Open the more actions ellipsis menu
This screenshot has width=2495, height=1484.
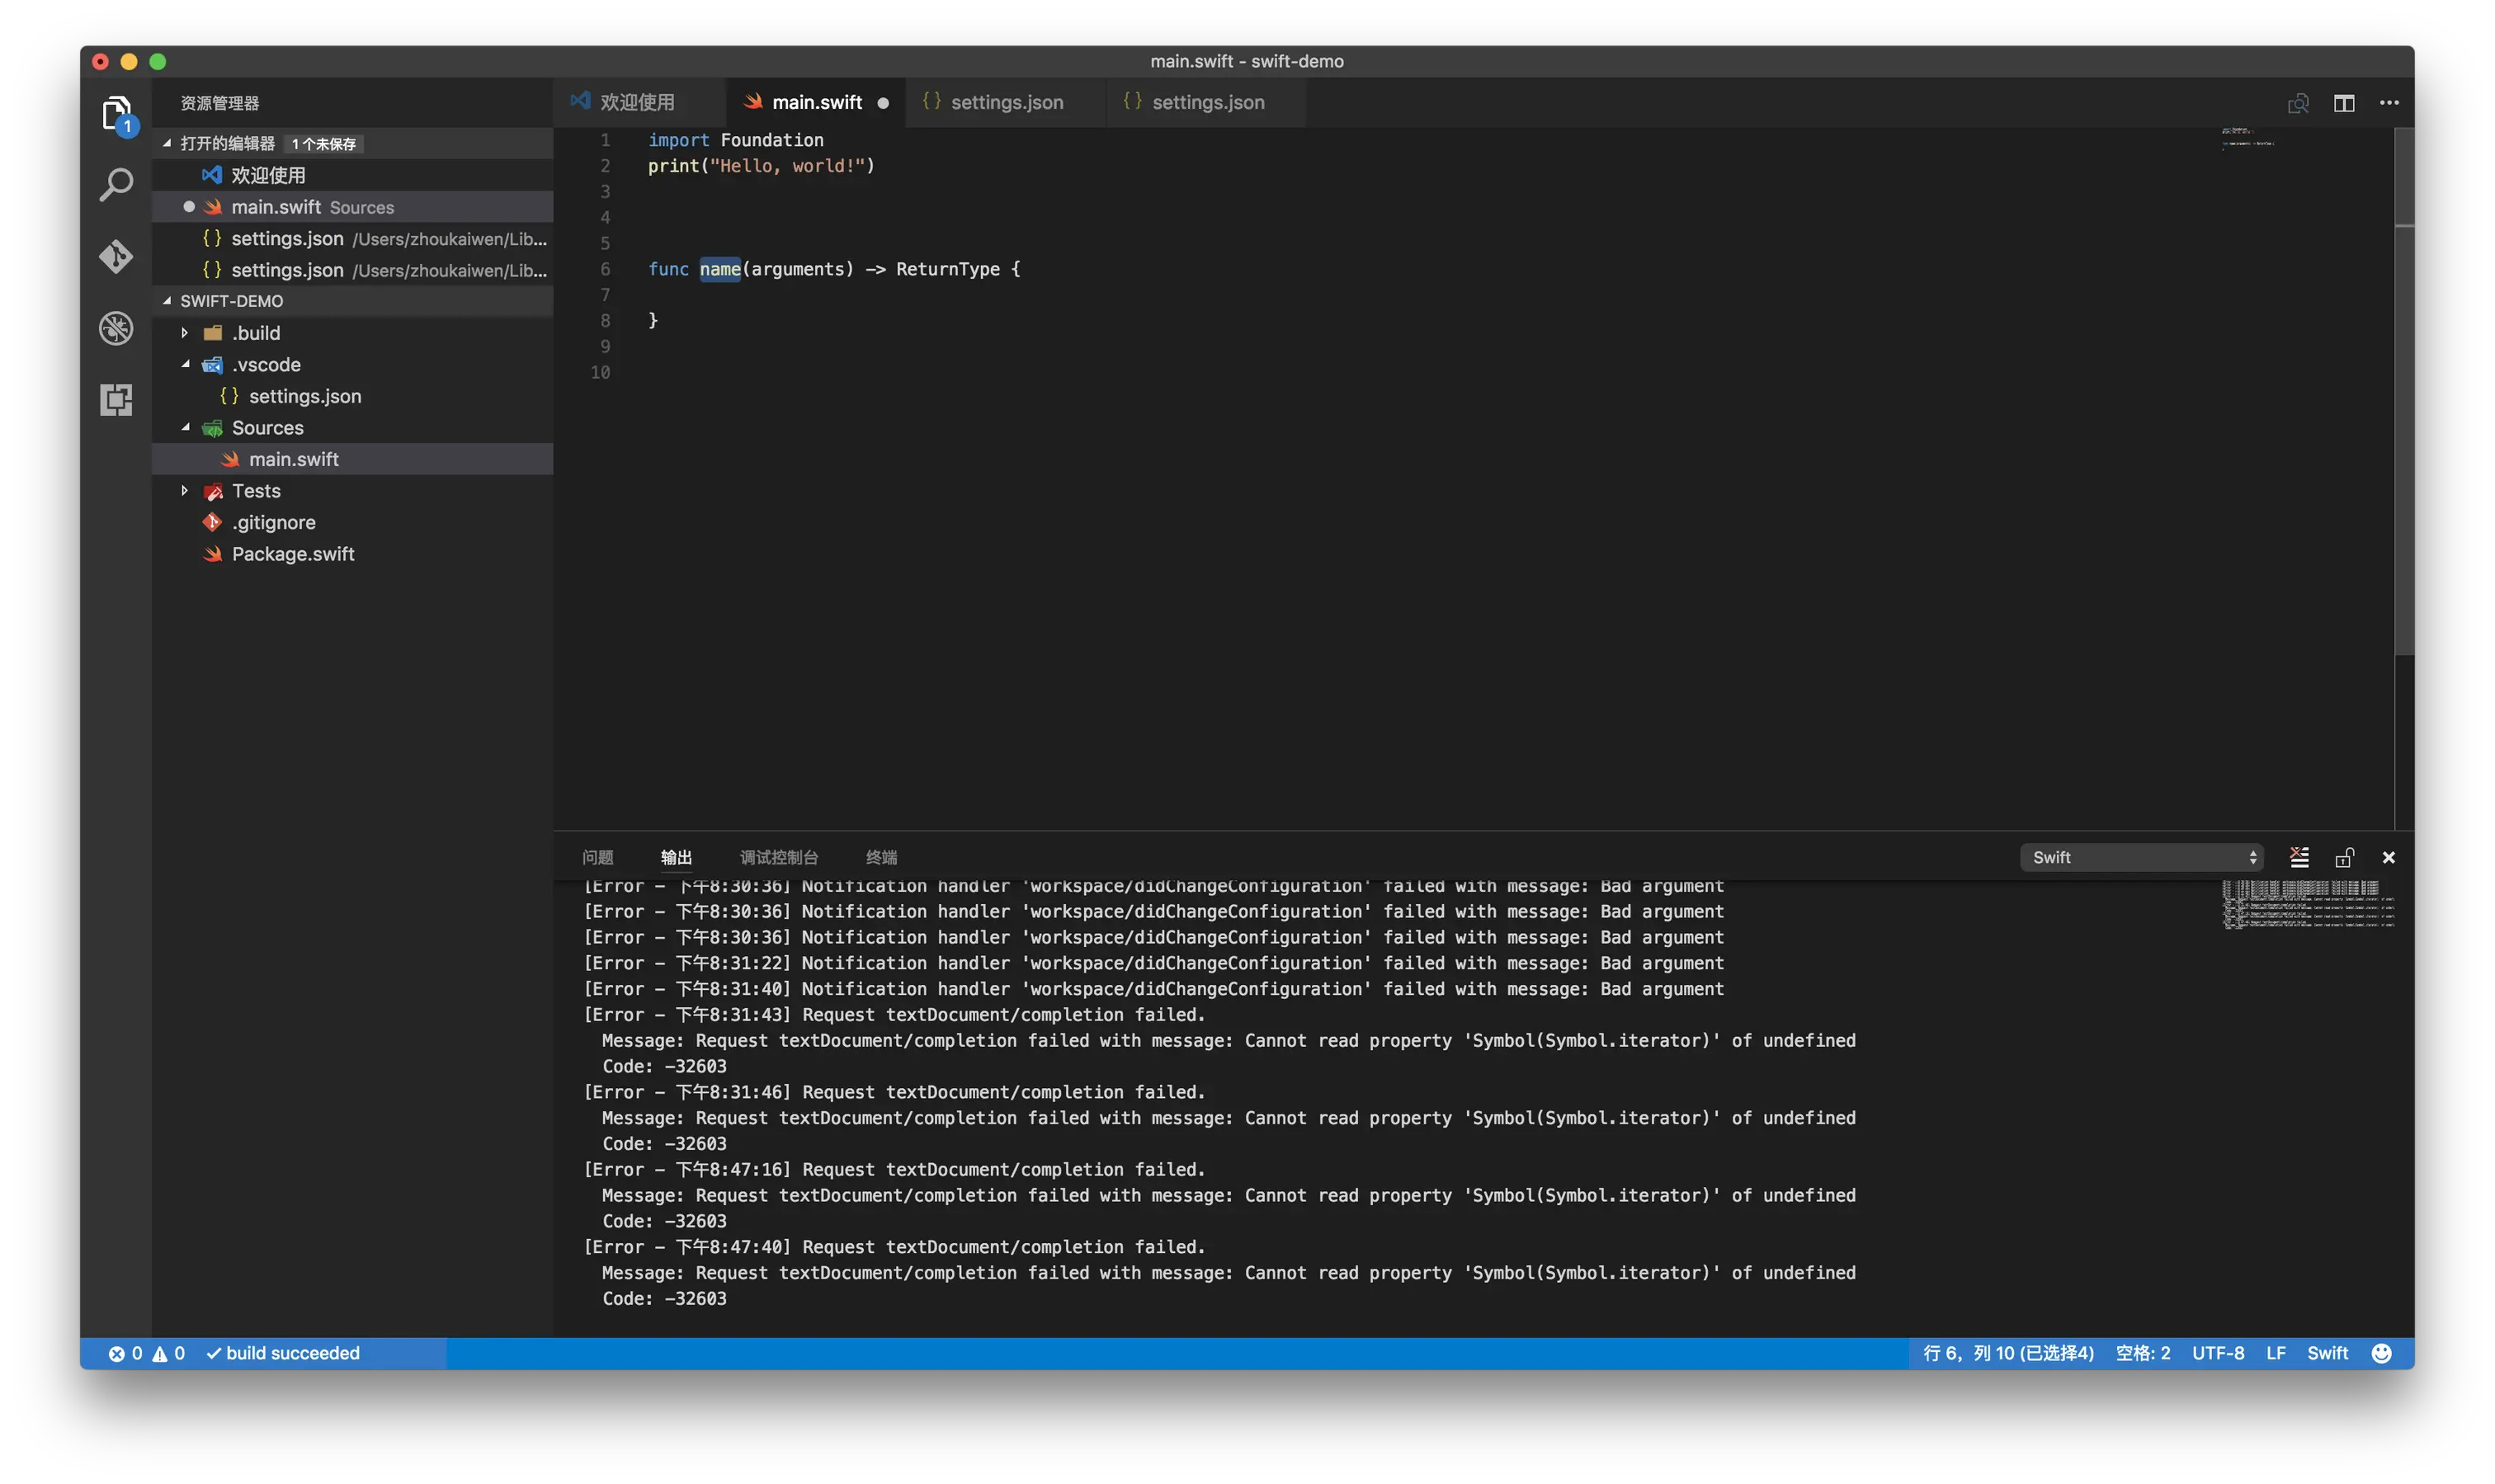click(x=2390, y=102)
